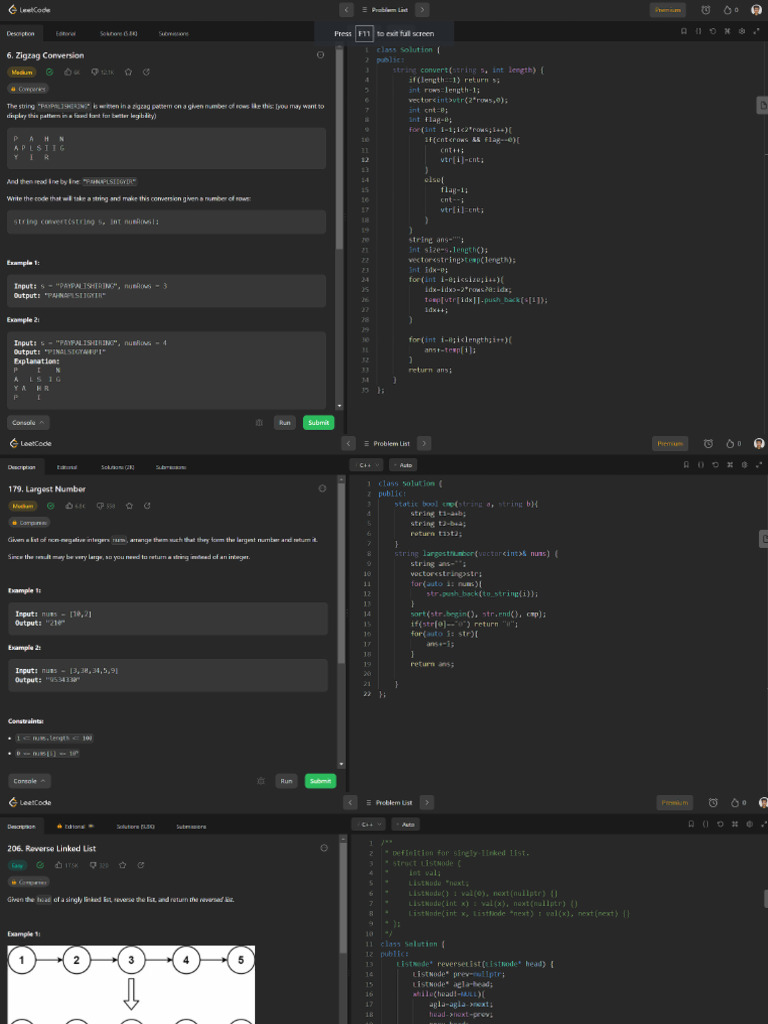Image resolution: width=768 pixels, height=1024 pixels.
Task: Open C++ language dropdown in Reverse Linked List editor
Action: [368, 825]
